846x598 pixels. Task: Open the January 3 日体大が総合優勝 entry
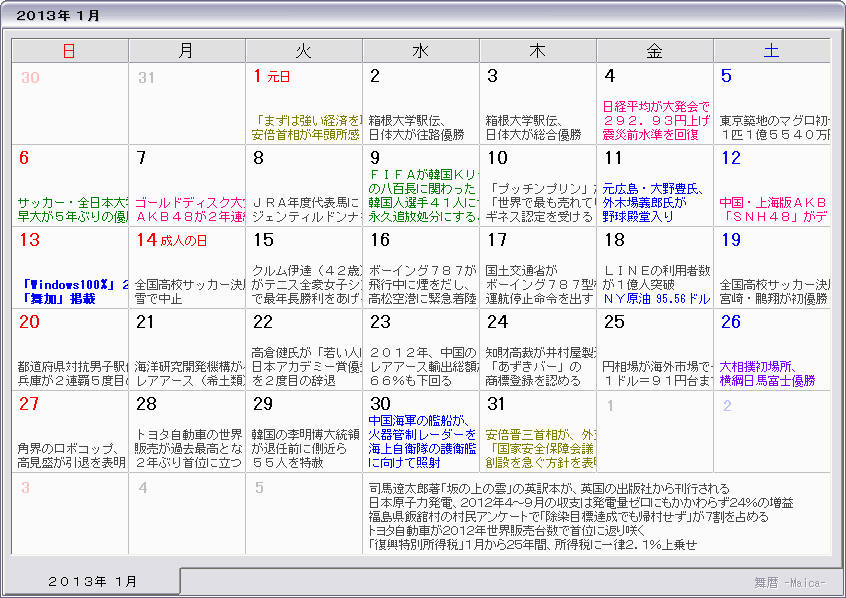click(x=534, y=128)
